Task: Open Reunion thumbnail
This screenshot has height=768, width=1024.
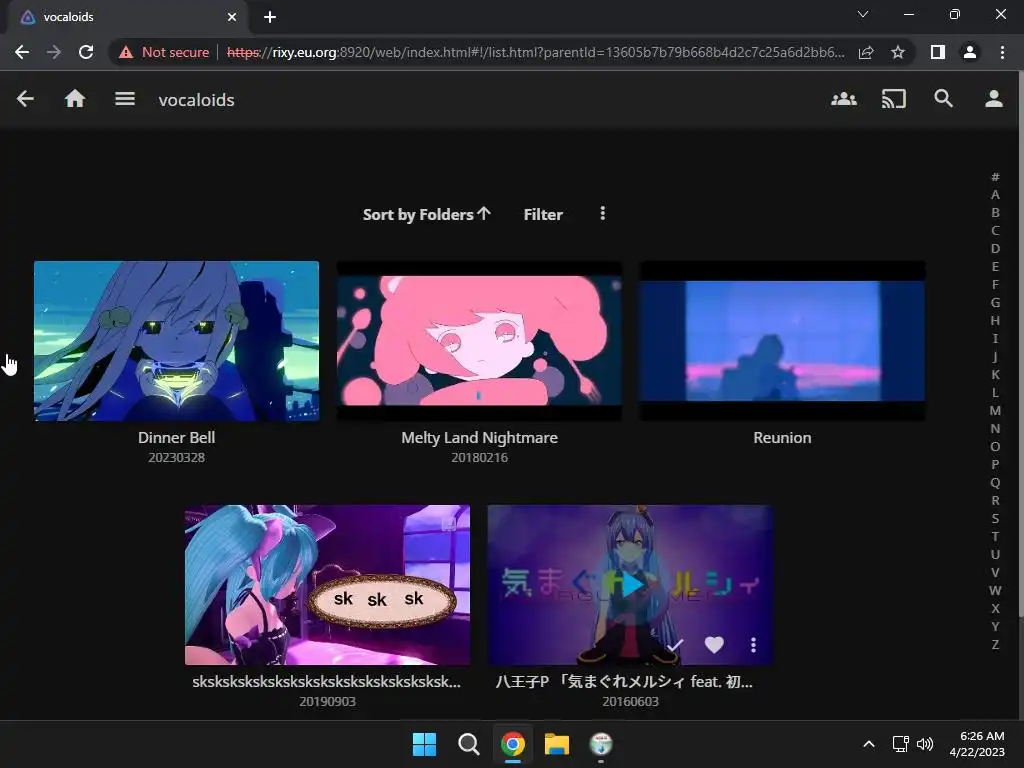Action: point(782,341)
